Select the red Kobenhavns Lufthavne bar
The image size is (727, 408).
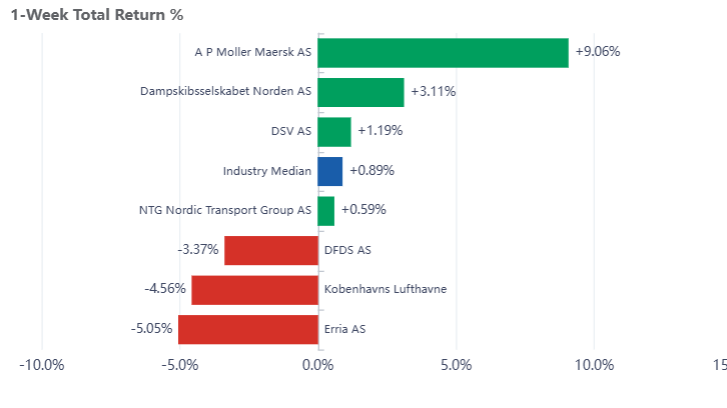254,290
